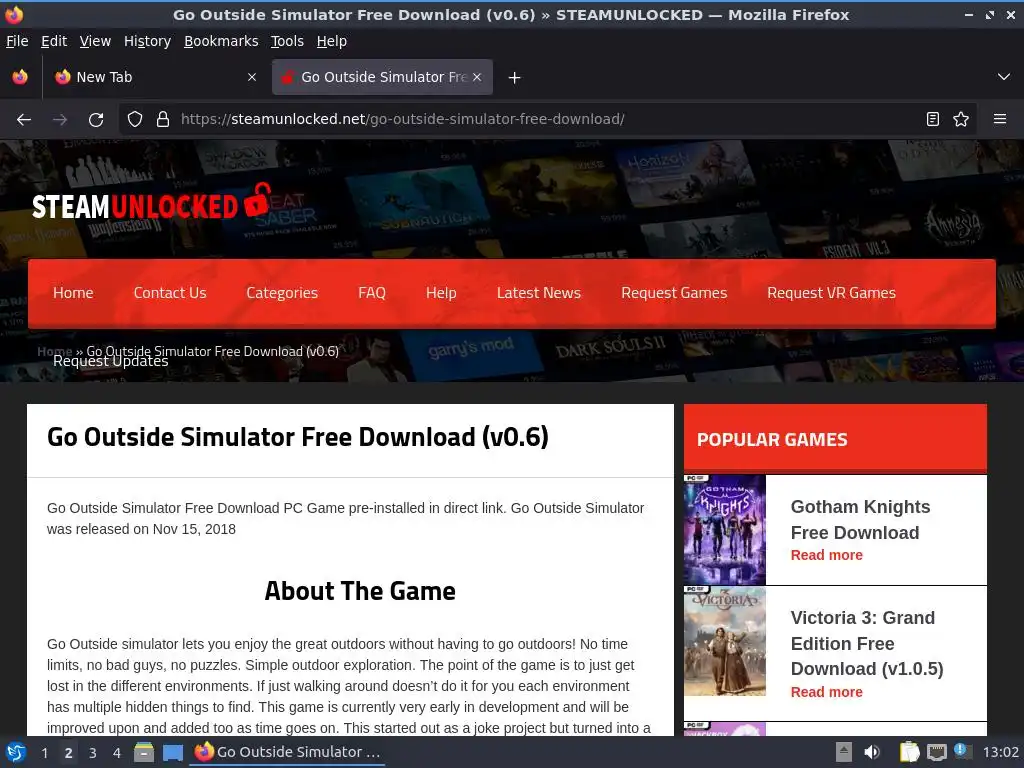Switch to workspace 4
This screenshot has width=1024, height=768.
pyautogui.click(x=116, y=753)
